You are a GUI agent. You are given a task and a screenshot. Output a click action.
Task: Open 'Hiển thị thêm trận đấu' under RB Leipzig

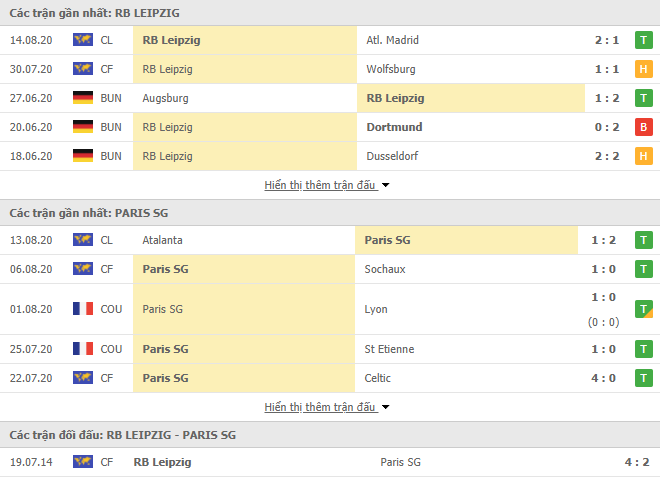319,185
